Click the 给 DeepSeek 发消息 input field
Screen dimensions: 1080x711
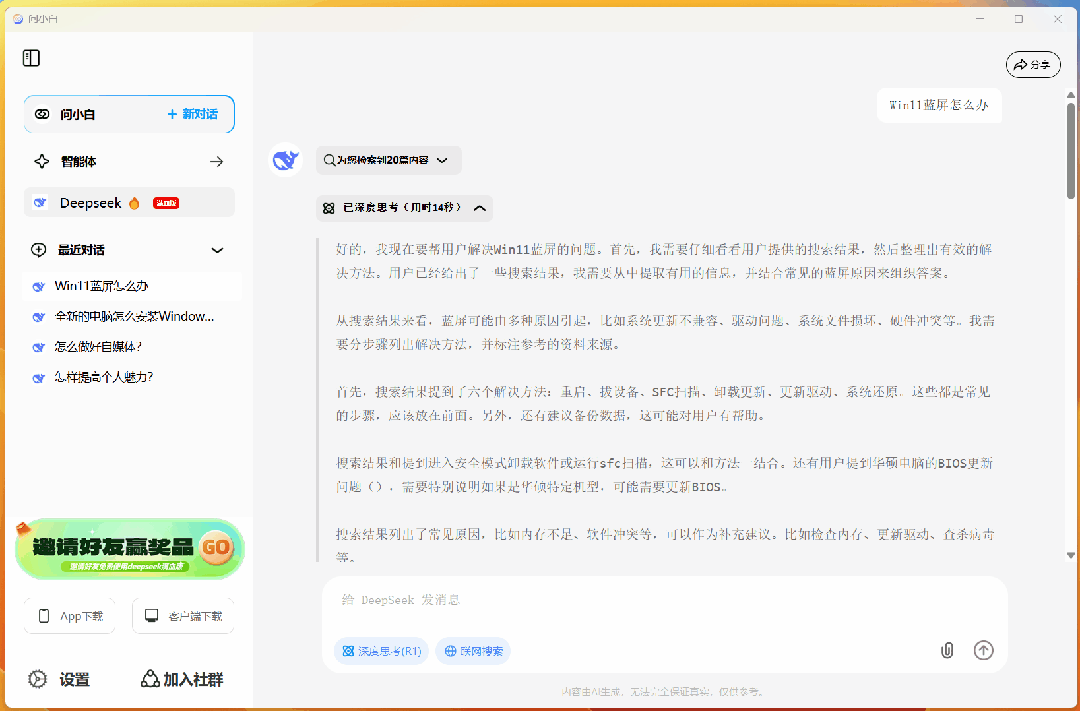tap(665, 600)
